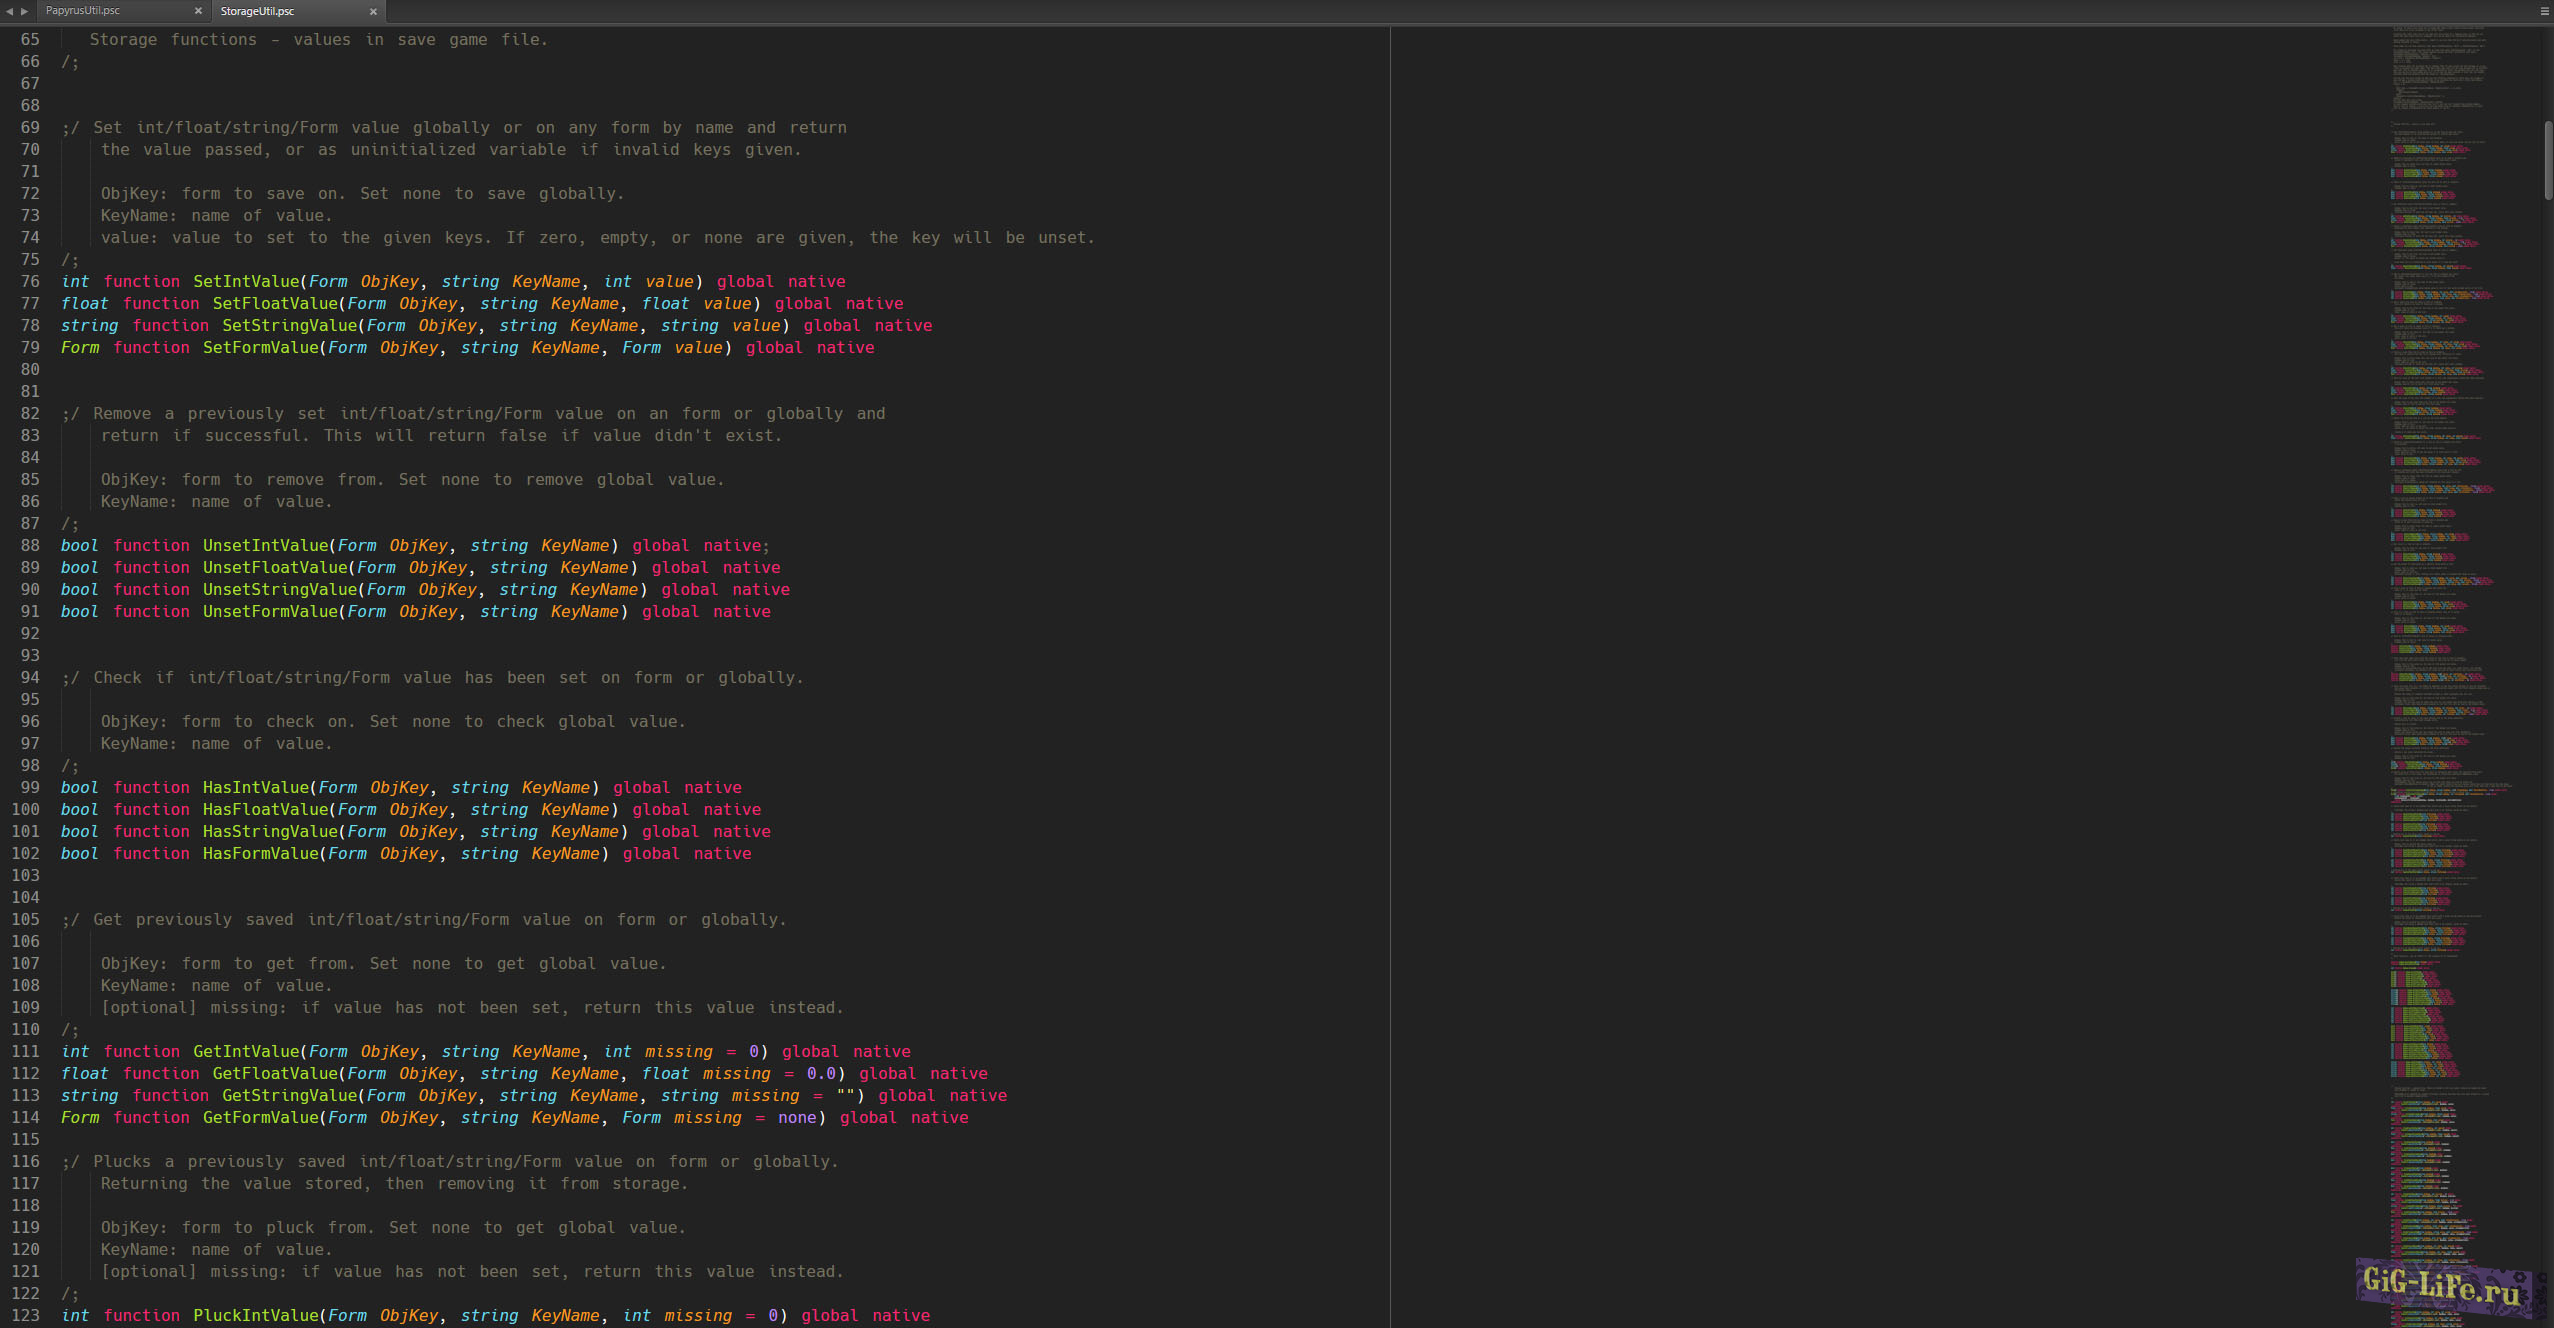Screen dimensions: 2554x1328
Task: Close the PapyrusUtil.psc tab
Action: pyautogui.click(x=199, y=12)
